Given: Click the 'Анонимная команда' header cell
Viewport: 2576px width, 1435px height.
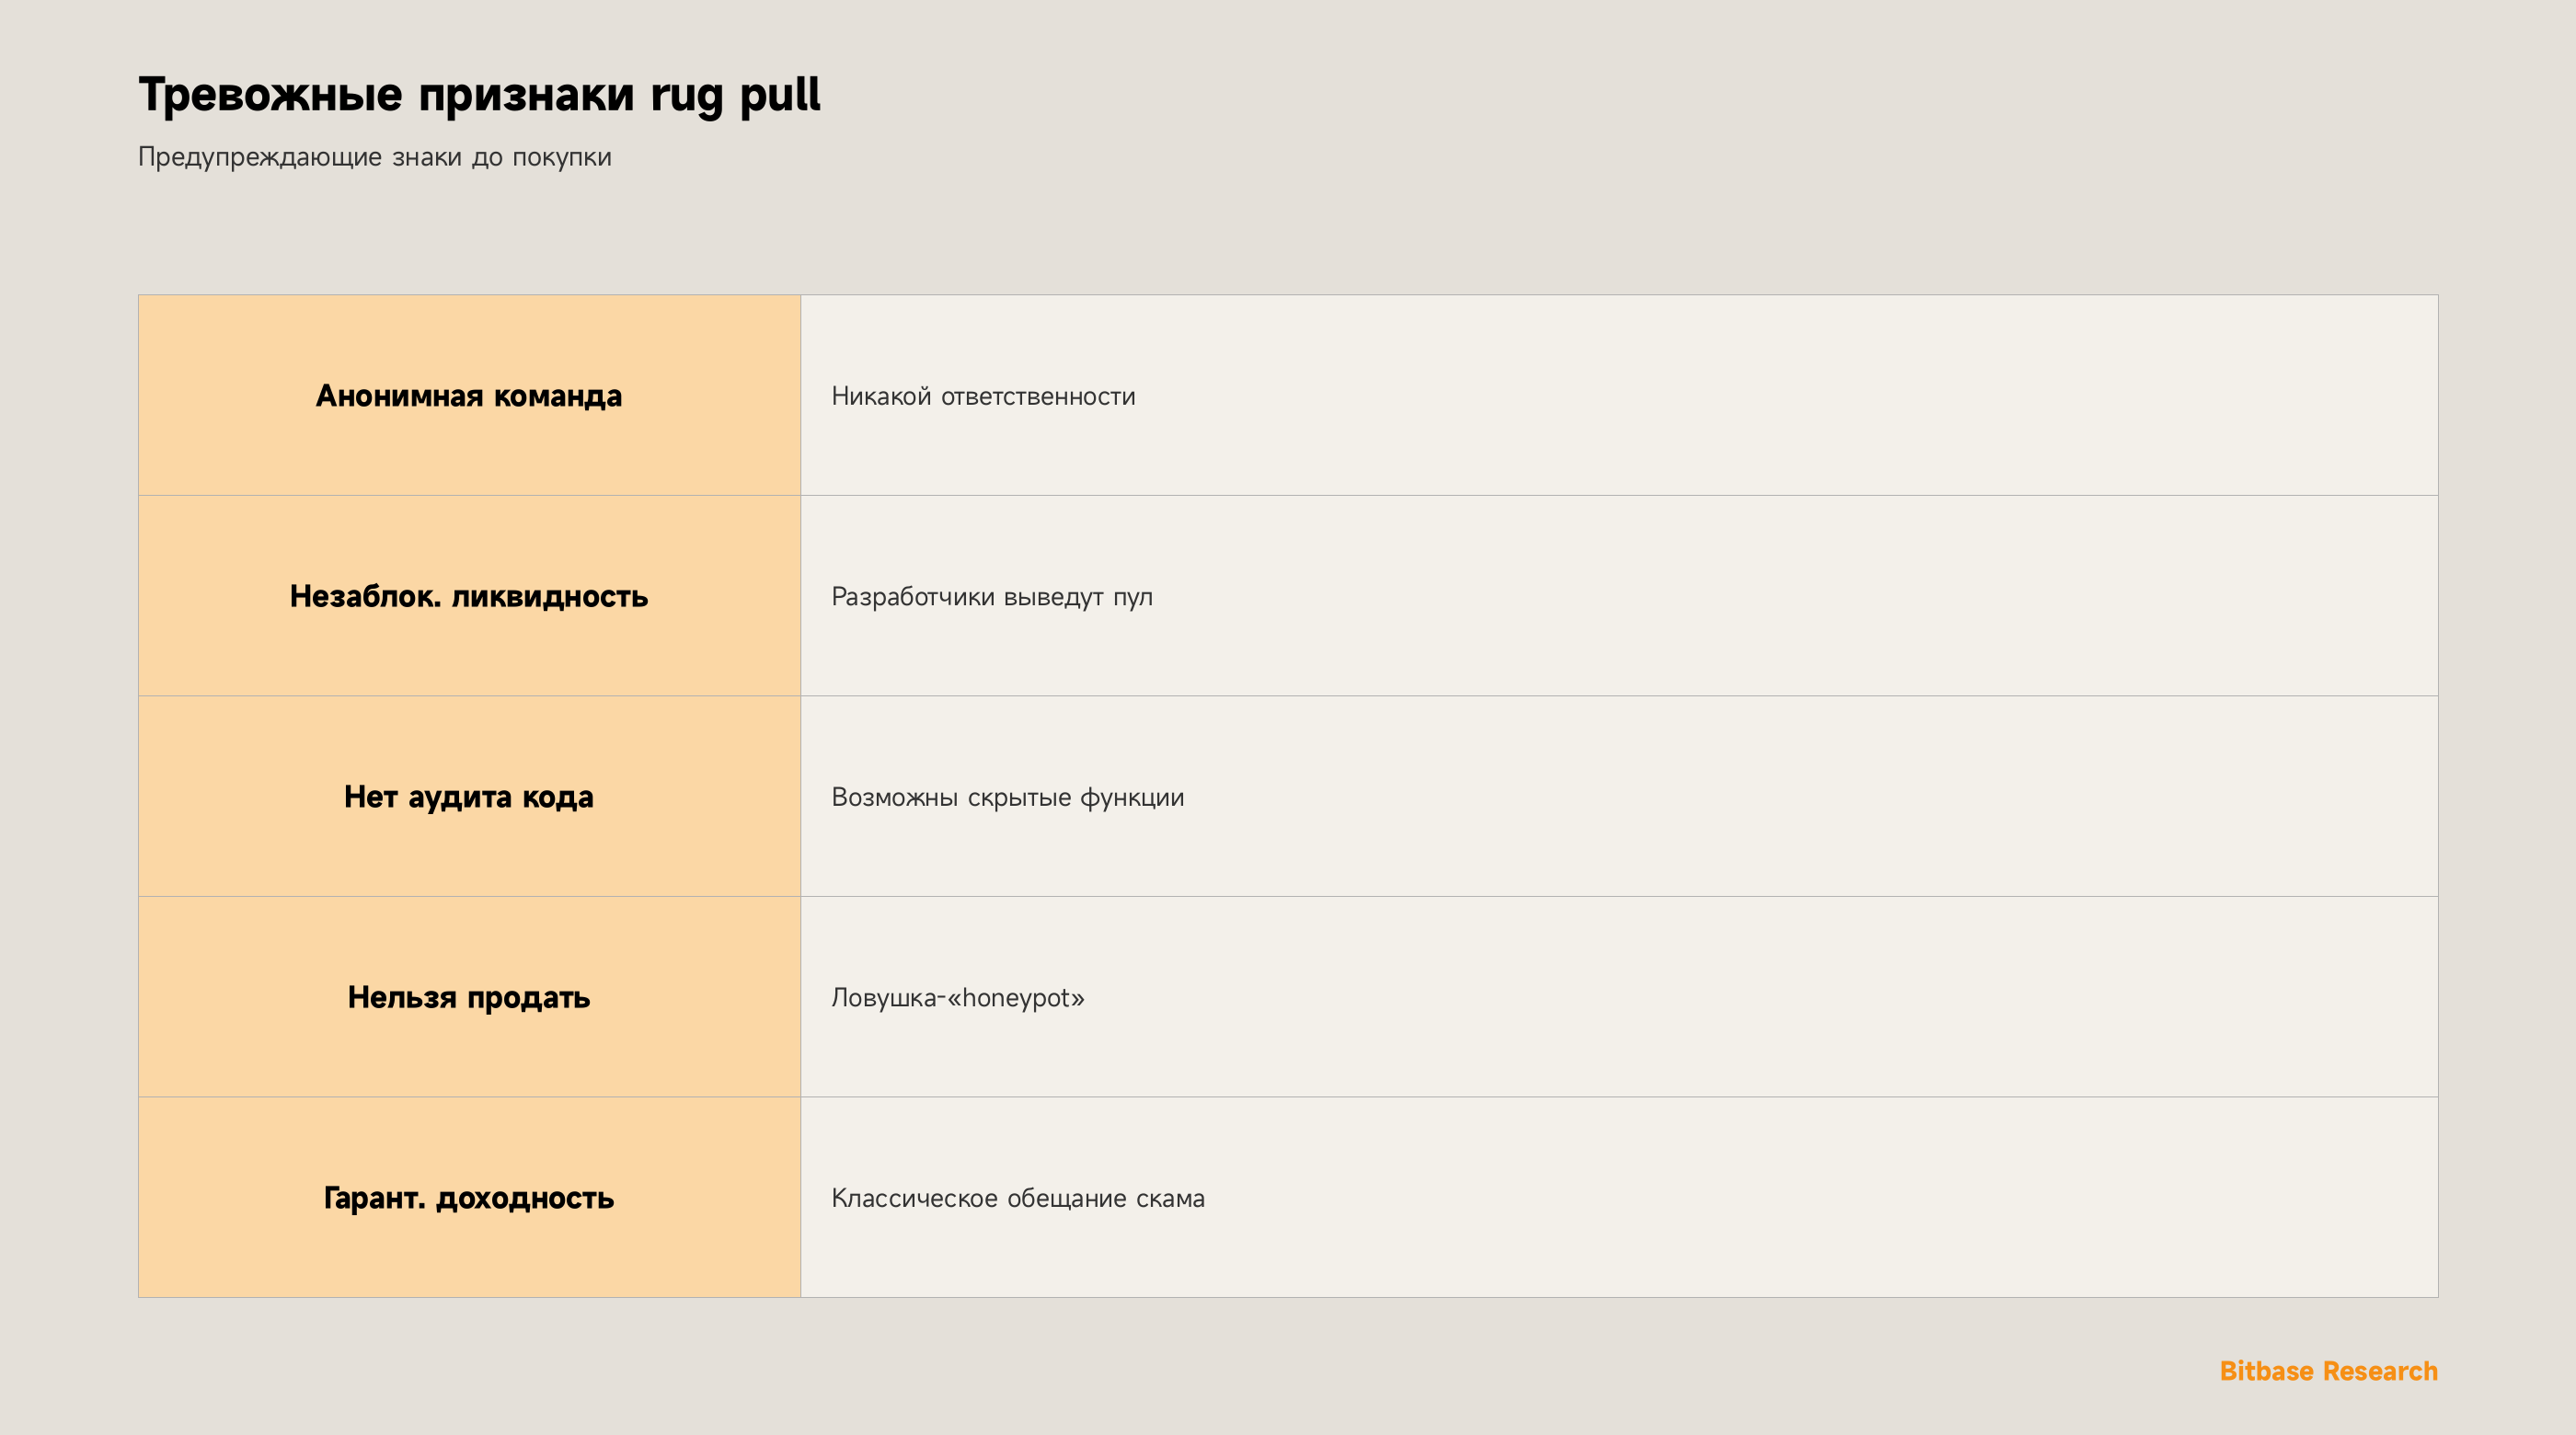Looking at the screenshot, I should [469, 395].
